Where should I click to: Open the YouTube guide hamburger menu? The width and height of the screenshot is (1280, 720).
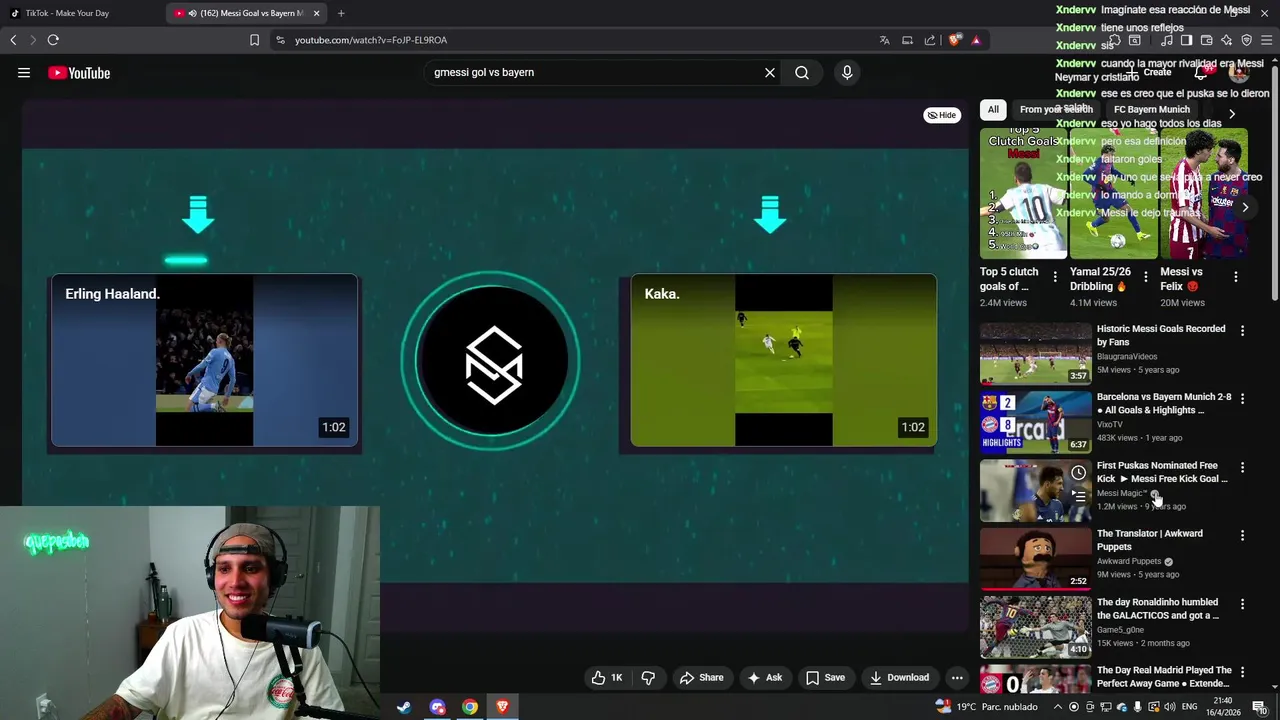[24, 73]
